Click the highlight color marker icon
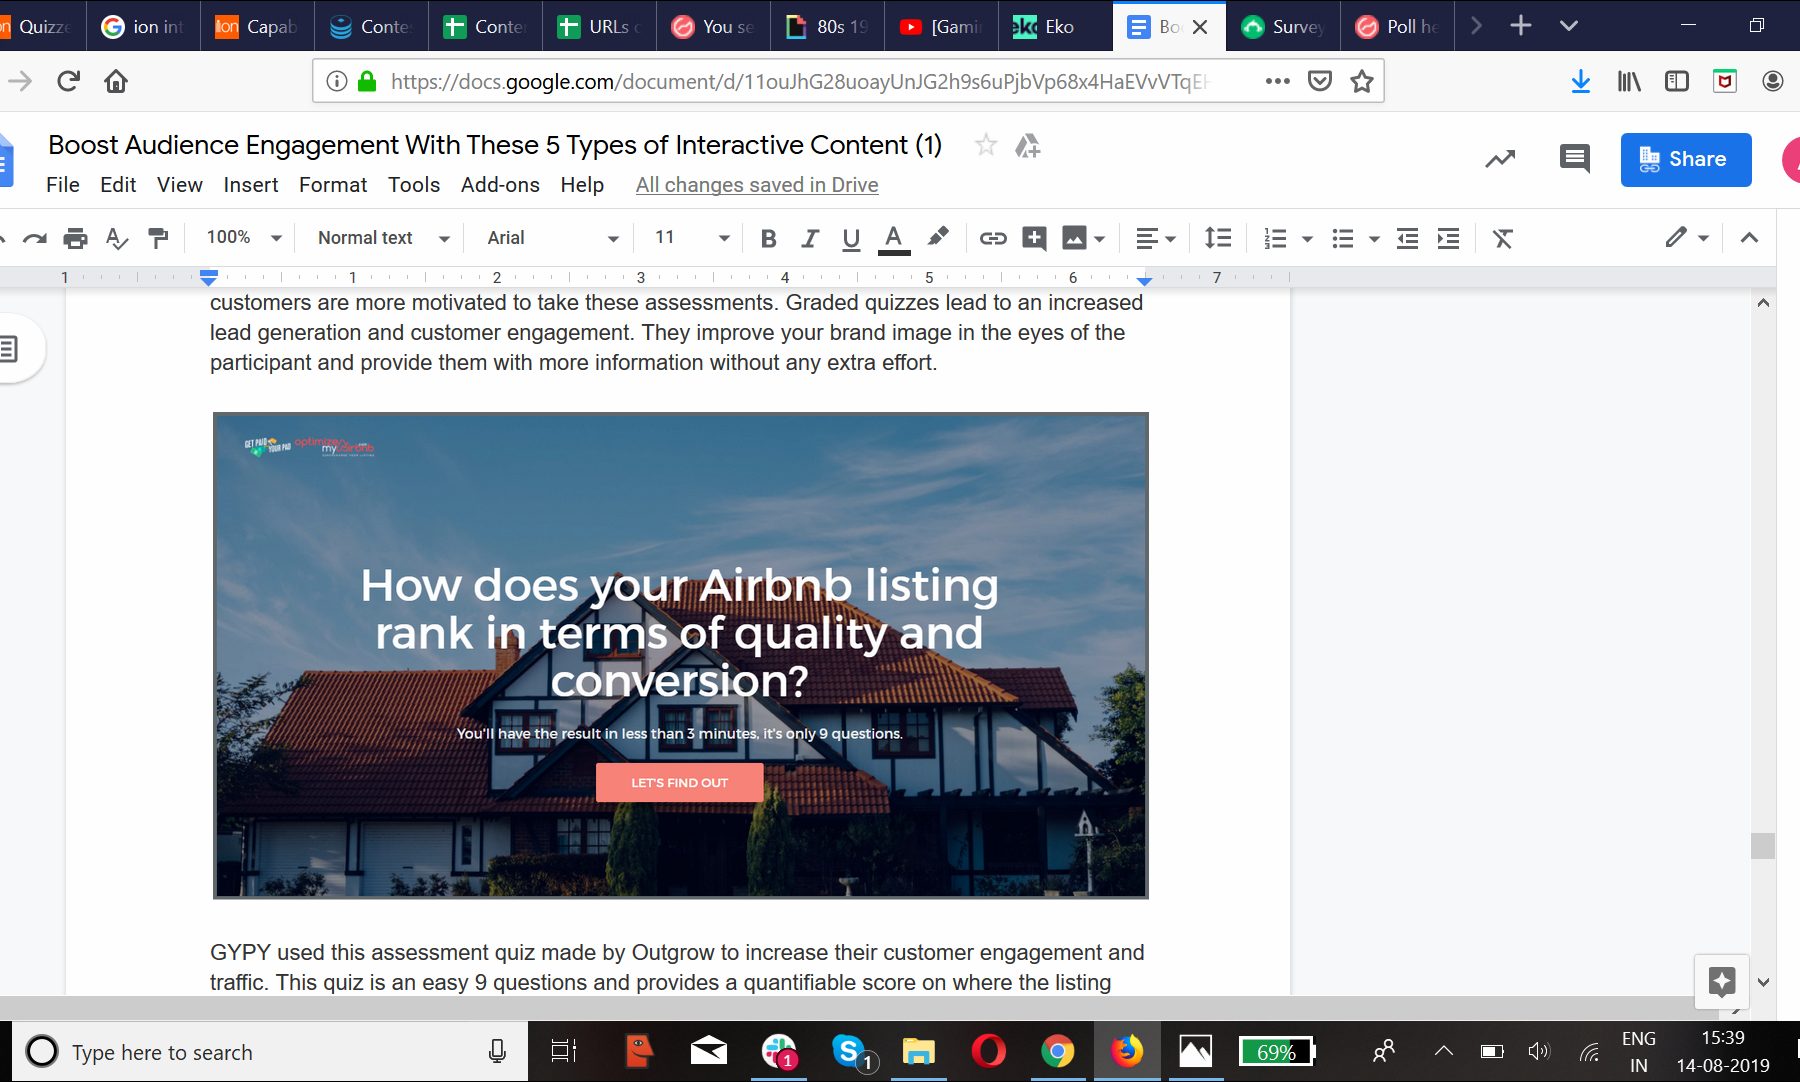Image resolution: width=1800 pixels, height=1082 pixels. pos(937,237)
